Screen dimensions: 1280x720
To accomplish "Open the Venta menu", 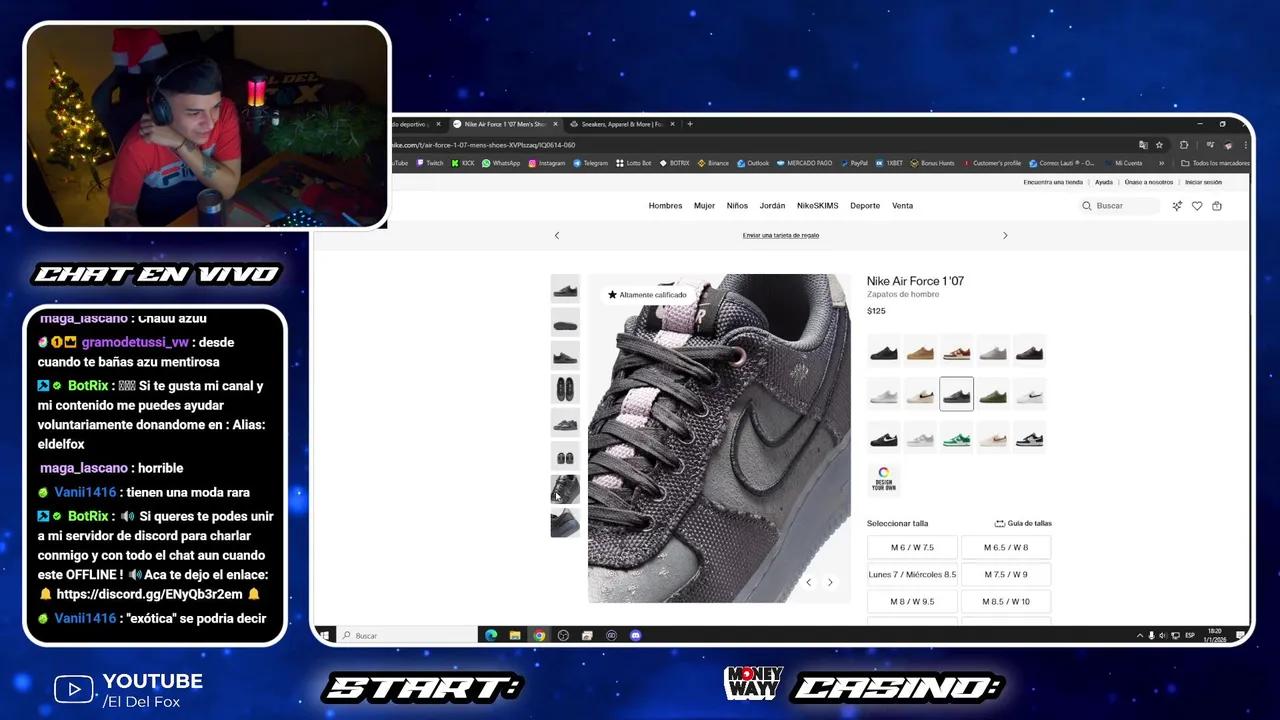I will click(902, 206).
